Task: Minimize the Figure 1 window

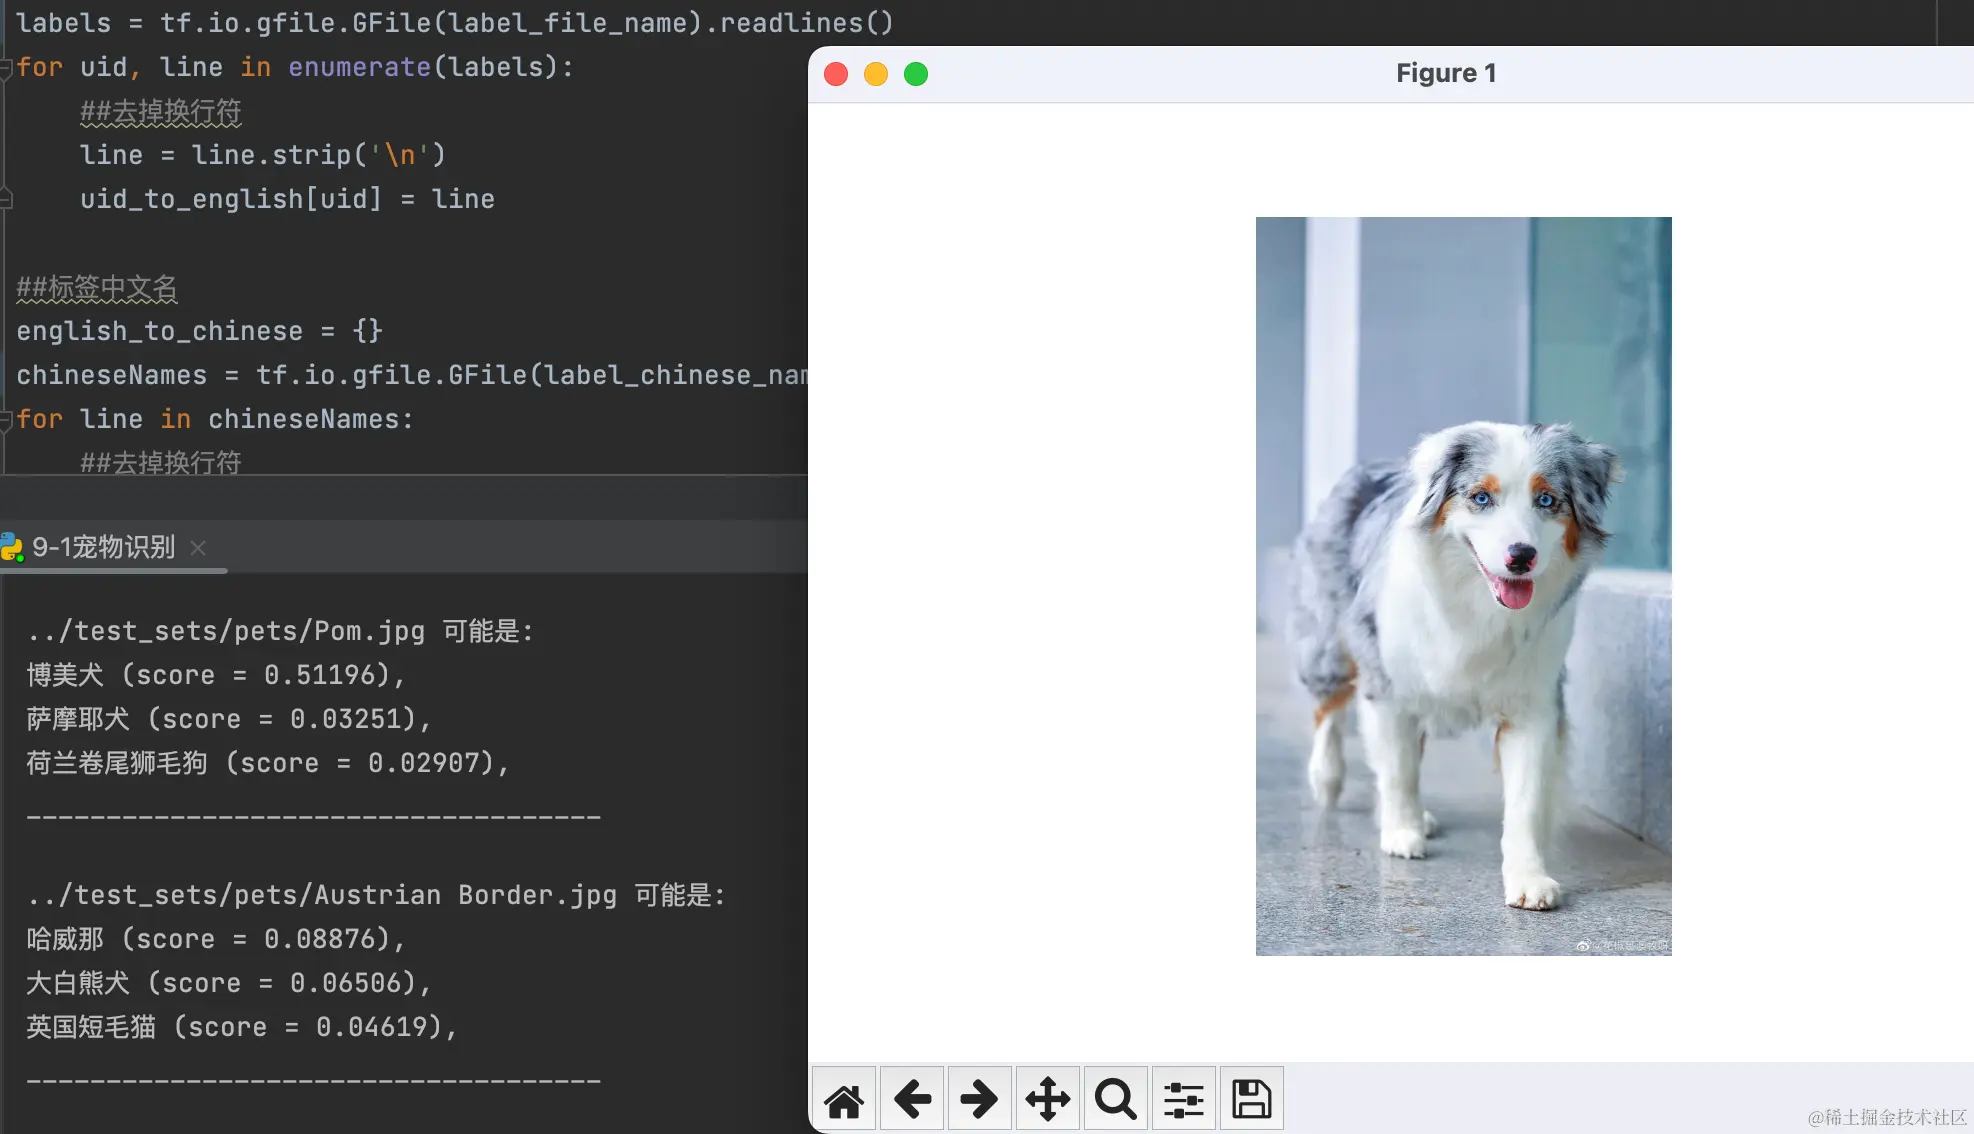Action: (876, 74)
